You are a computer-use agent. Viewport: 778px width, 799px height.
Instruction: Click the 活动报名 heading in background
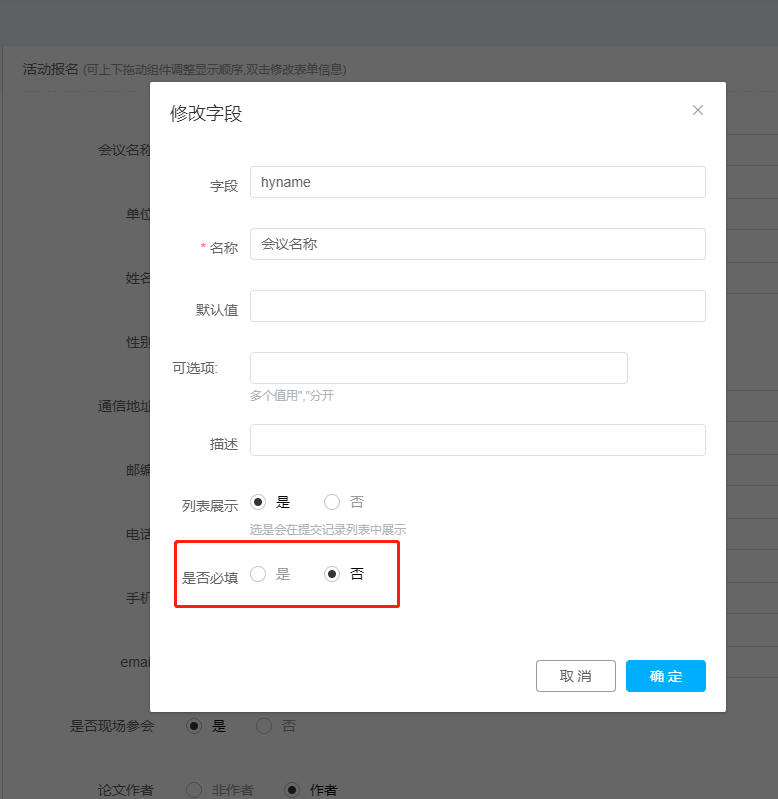(50, 69)
